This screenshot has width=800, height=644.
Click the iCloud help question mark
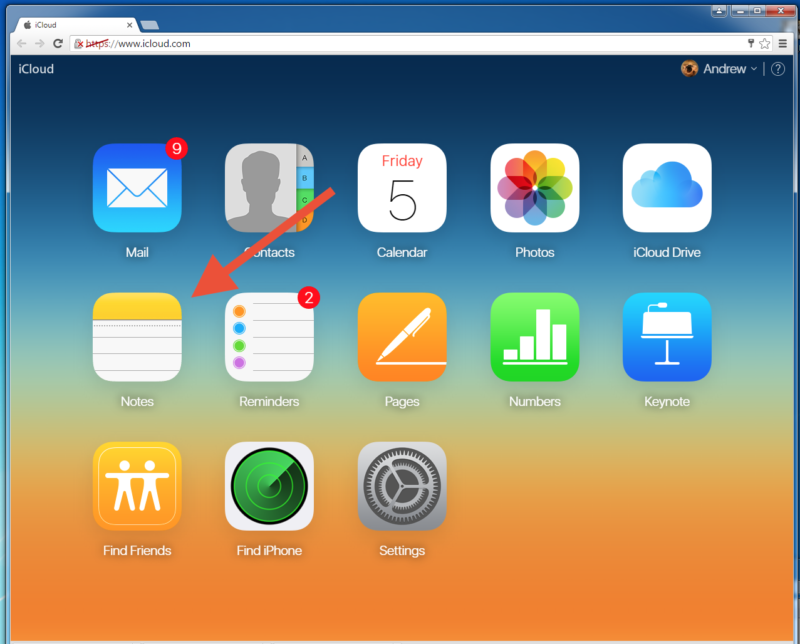[777, 68]
